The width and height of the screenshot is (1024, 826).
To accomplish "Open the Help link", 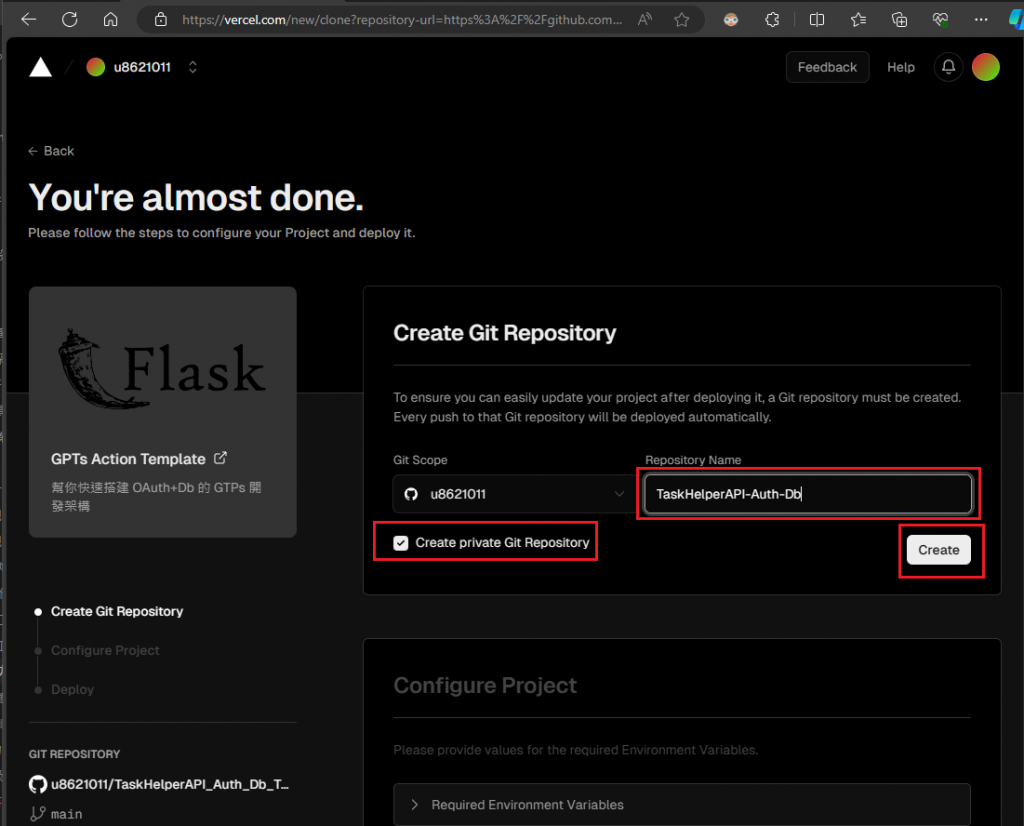I will coord(901,67).
